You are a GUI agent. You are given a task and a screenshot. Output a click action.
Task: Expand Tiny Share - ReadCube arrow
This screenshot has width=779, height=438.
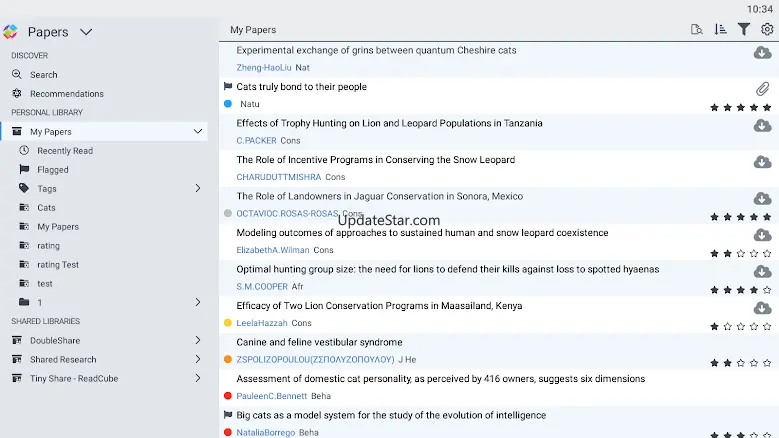click(x=198, y=378)
